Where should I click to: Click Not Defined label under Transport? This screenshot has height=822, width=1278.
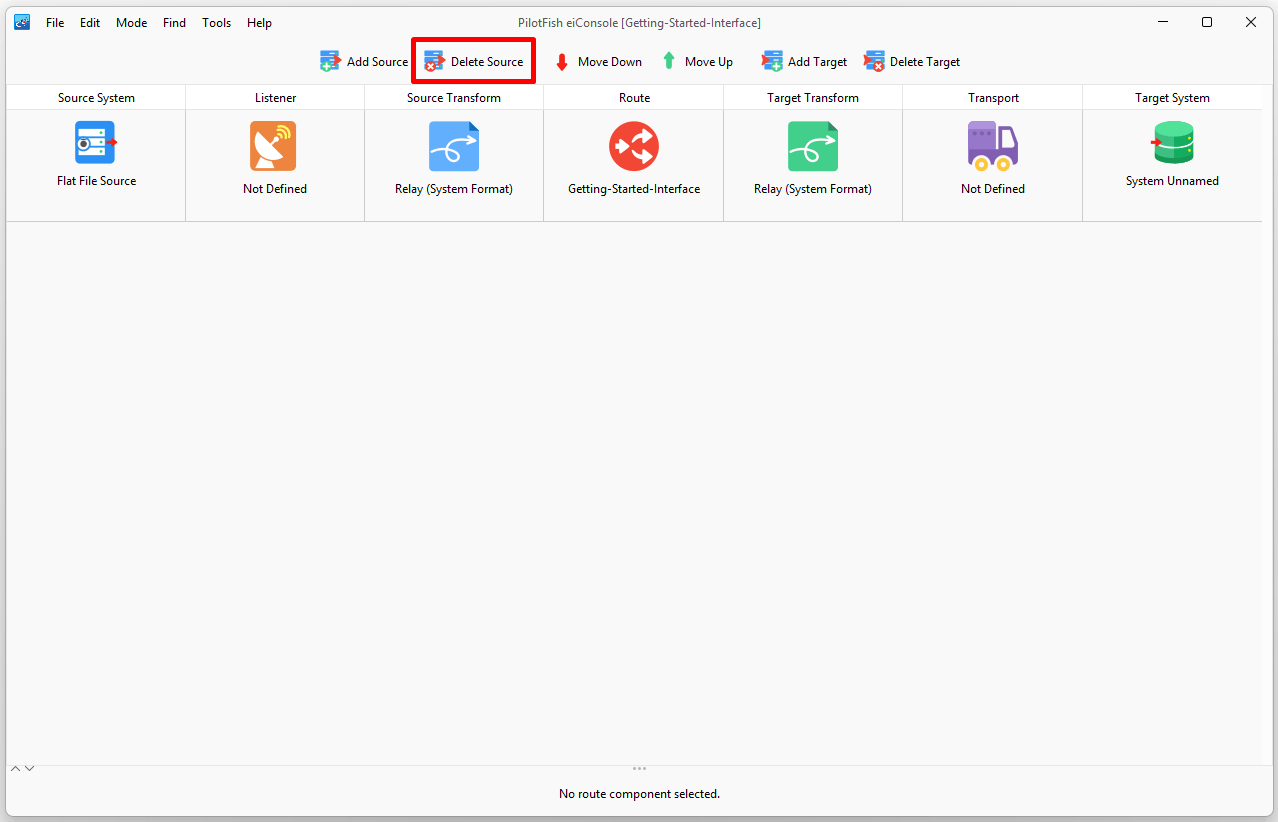pyautogui.click(x=993, y=189)
